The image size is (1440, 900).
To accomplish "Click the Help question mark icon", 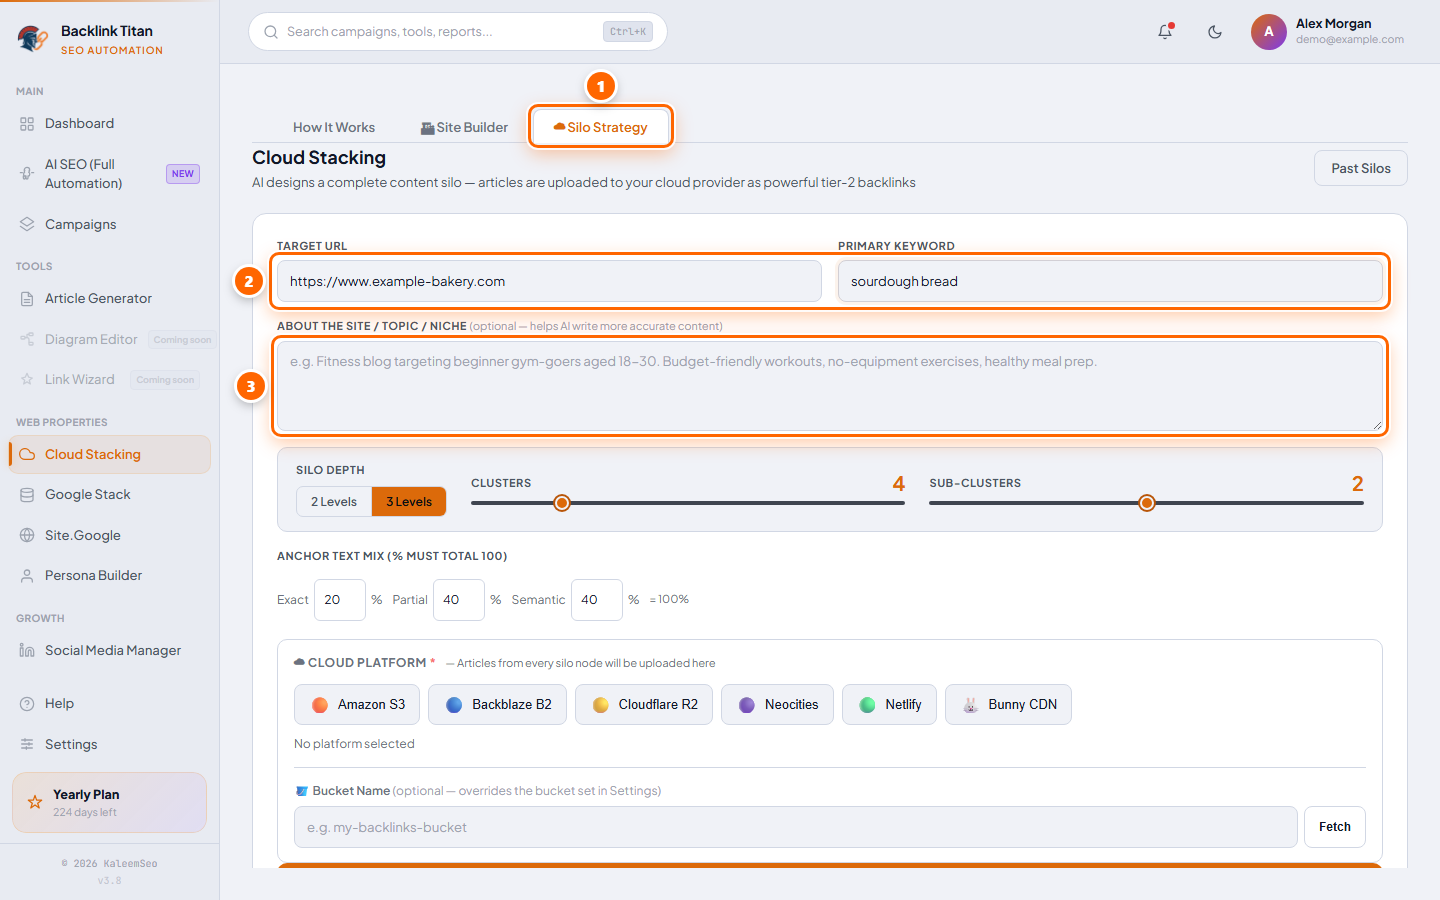I will [x=27, y=704].
